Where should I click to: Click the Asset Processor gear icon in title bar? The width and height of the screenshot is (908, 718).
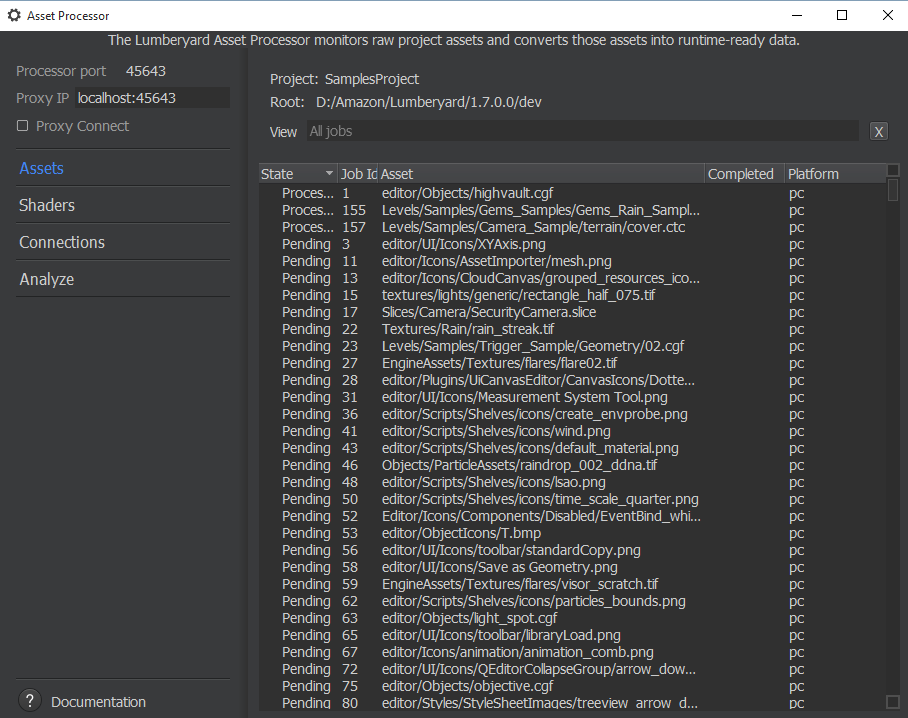(x=14, y=16)
